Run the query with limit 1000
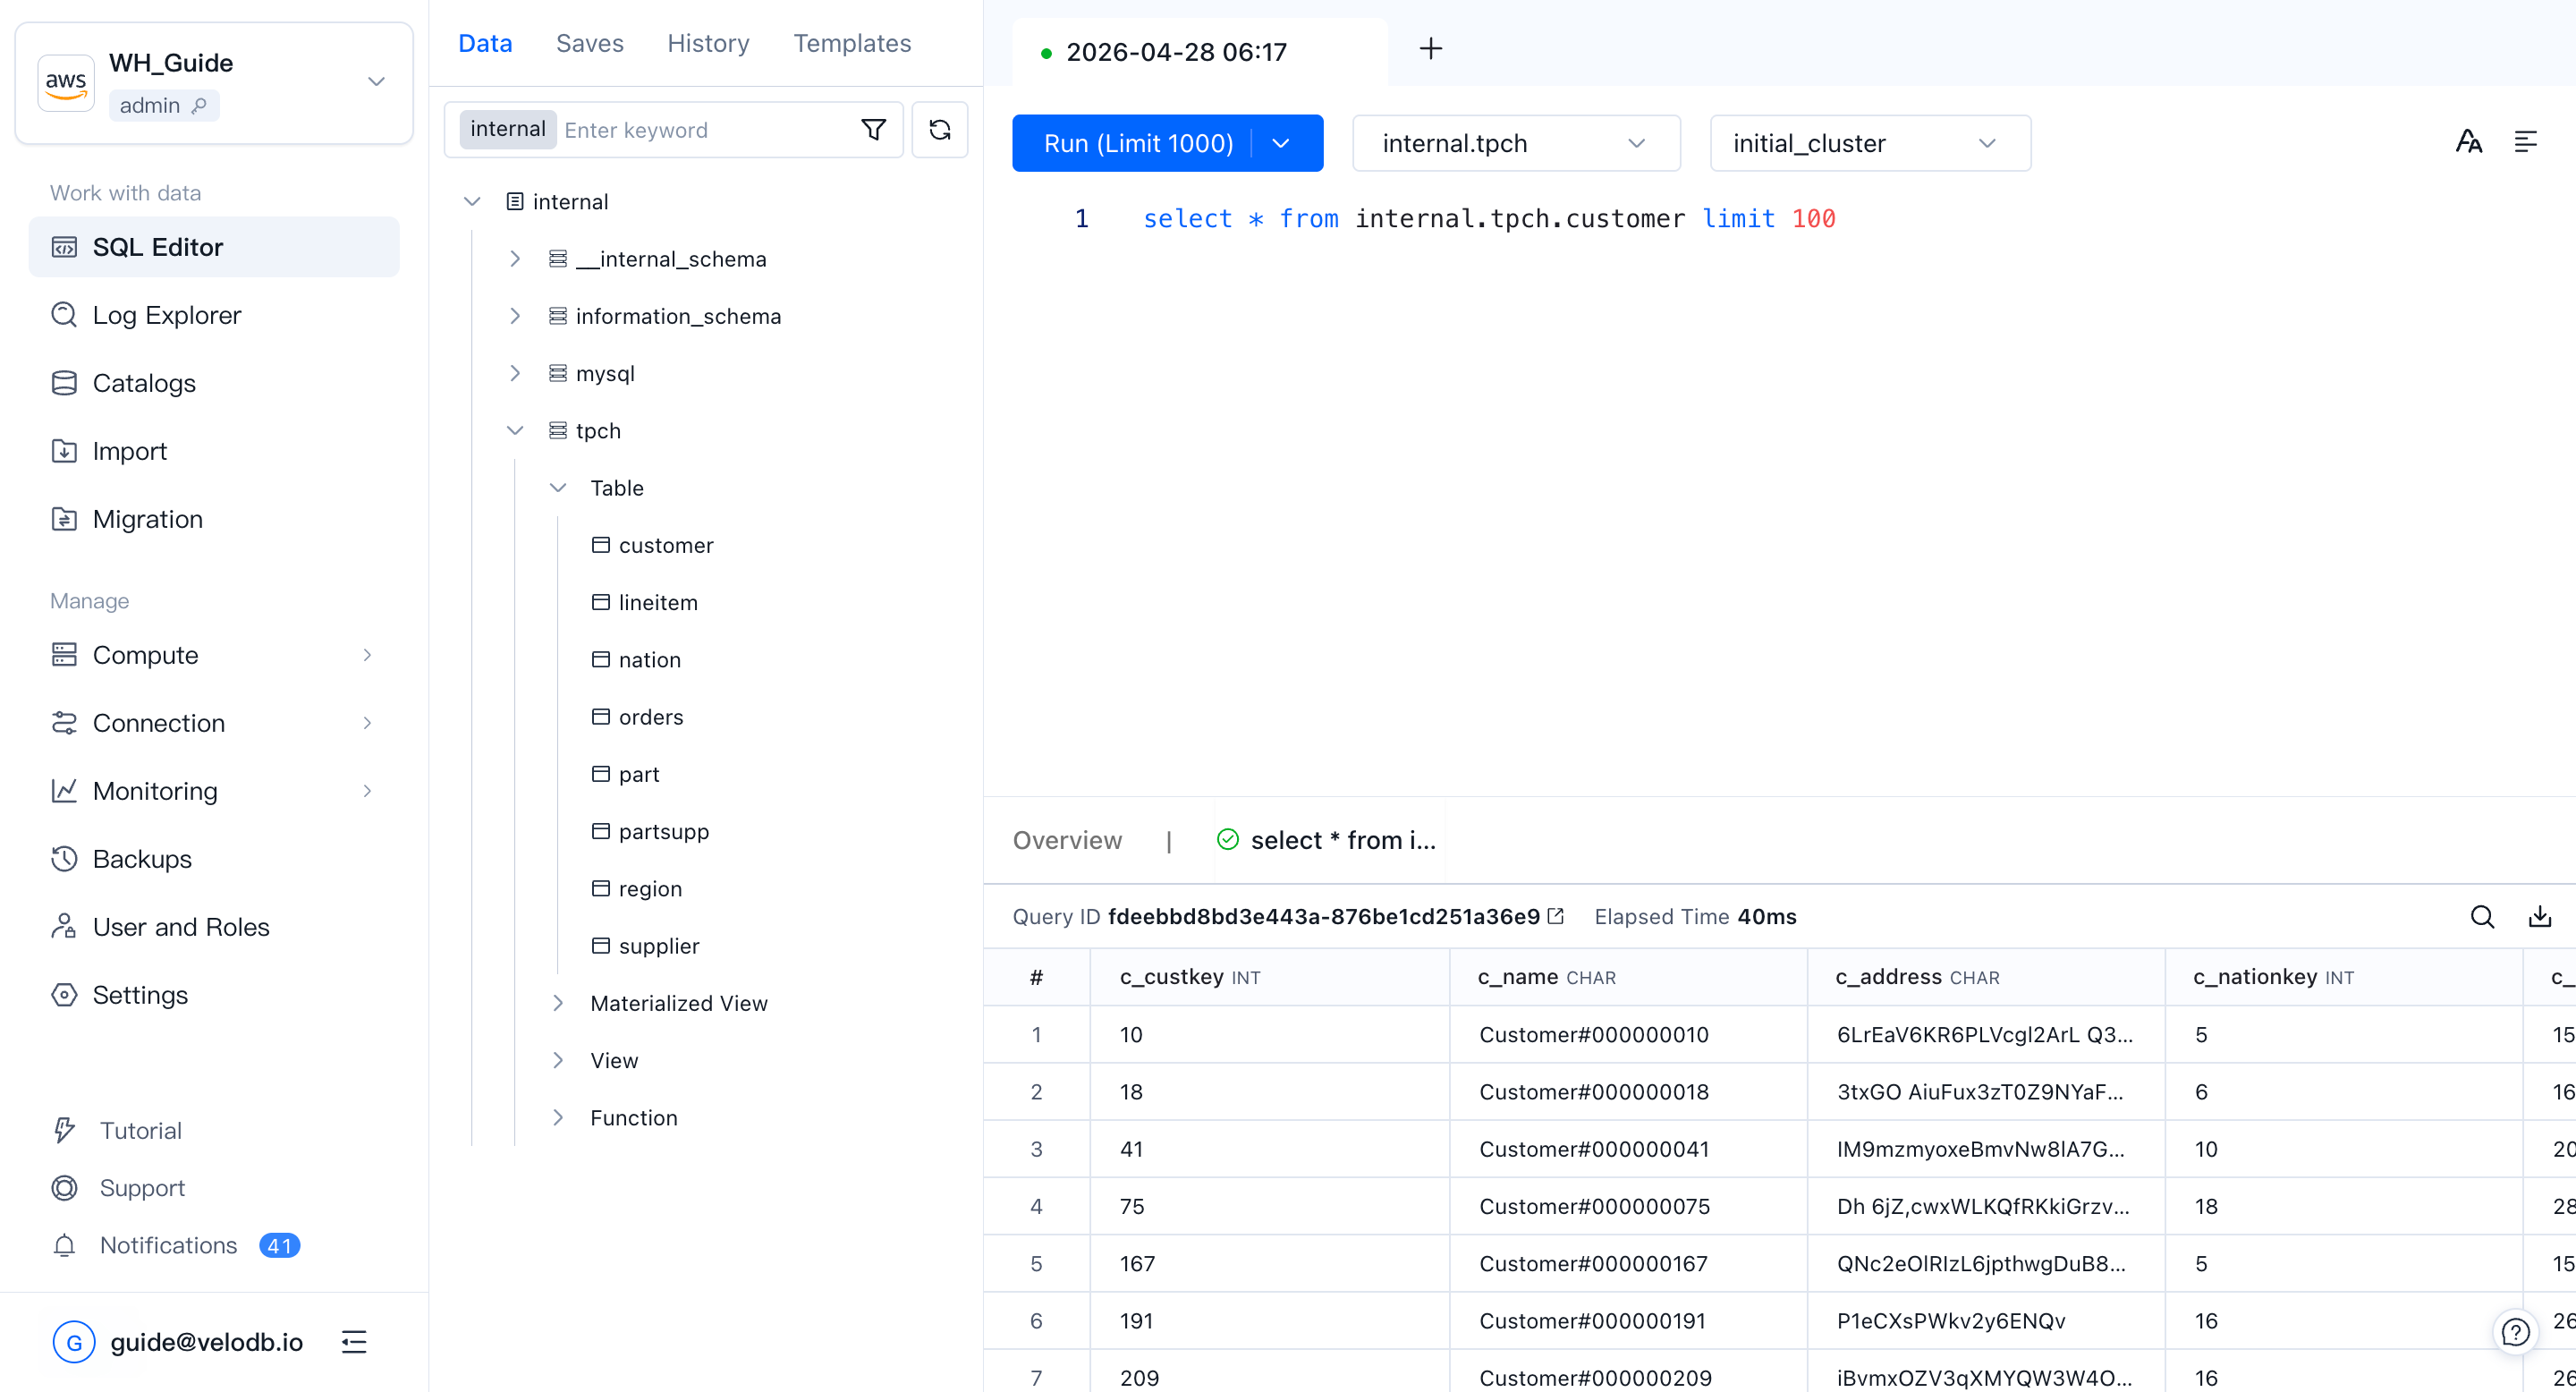 (x=1137, y=143)
